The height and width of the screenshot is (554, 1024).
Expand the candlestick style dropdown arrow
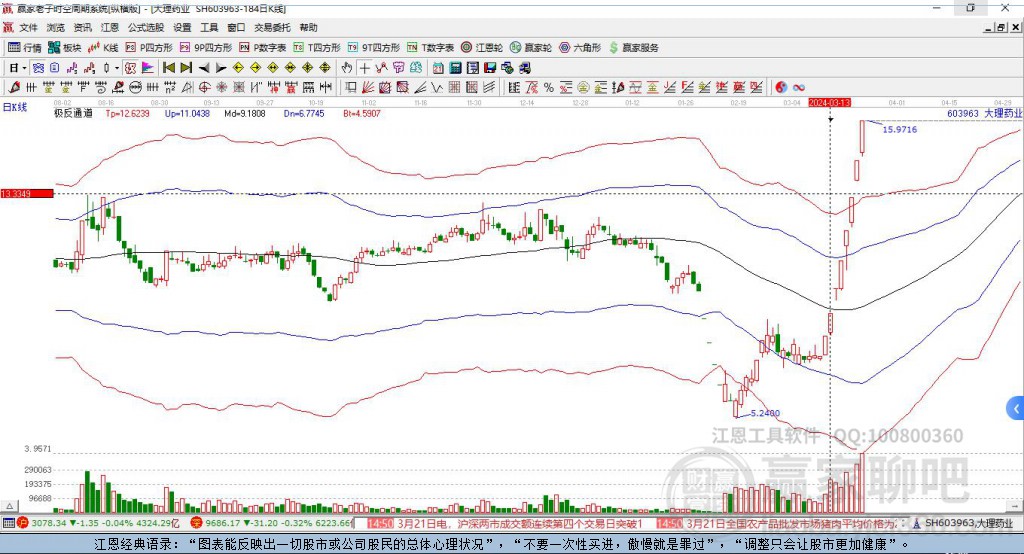click(117, 67)
